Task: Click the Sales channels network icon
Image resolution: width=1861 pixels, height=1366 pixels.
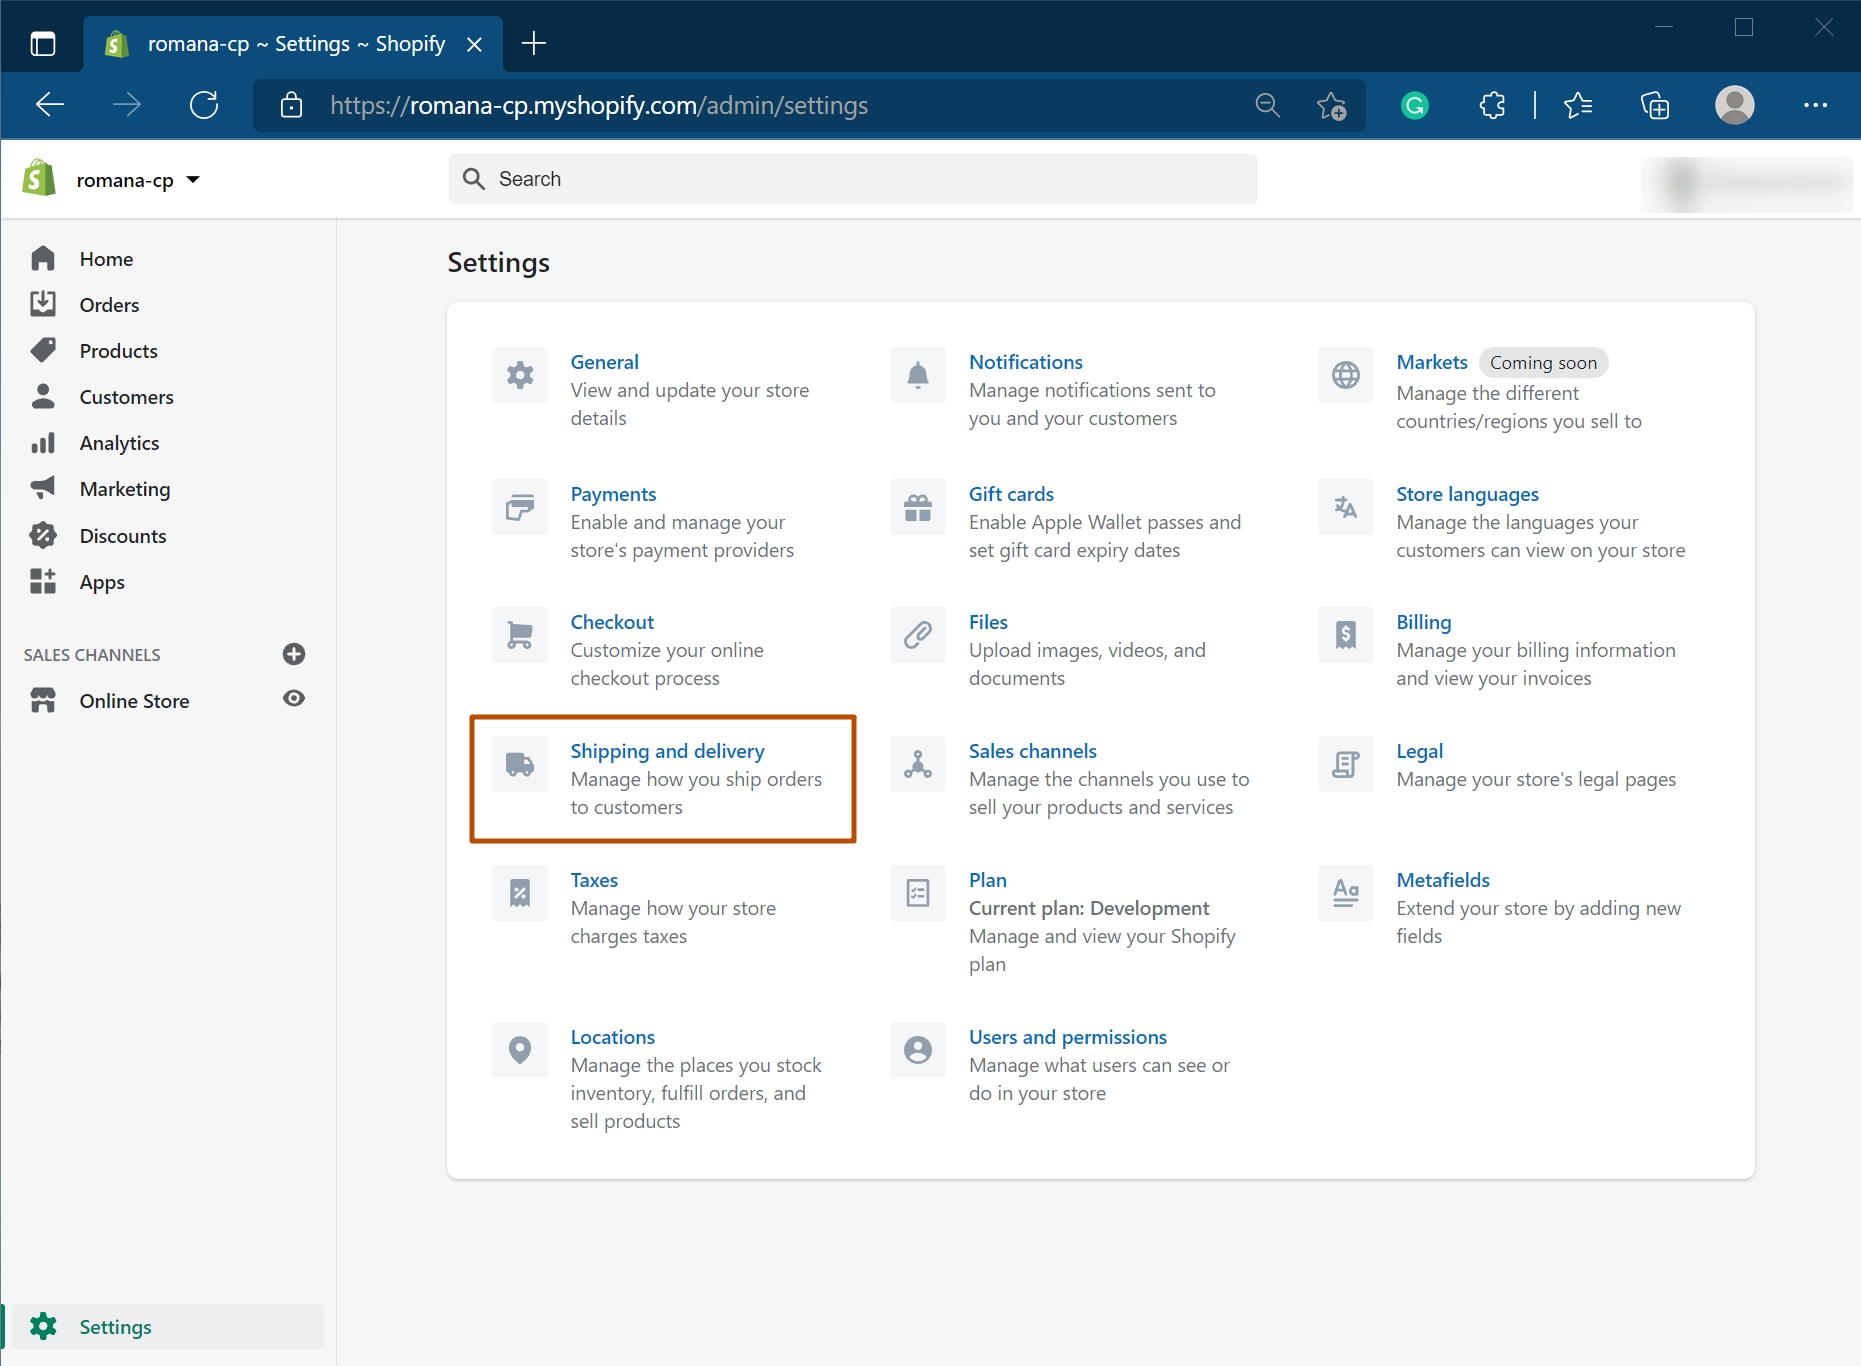Action: click(918, 764)
